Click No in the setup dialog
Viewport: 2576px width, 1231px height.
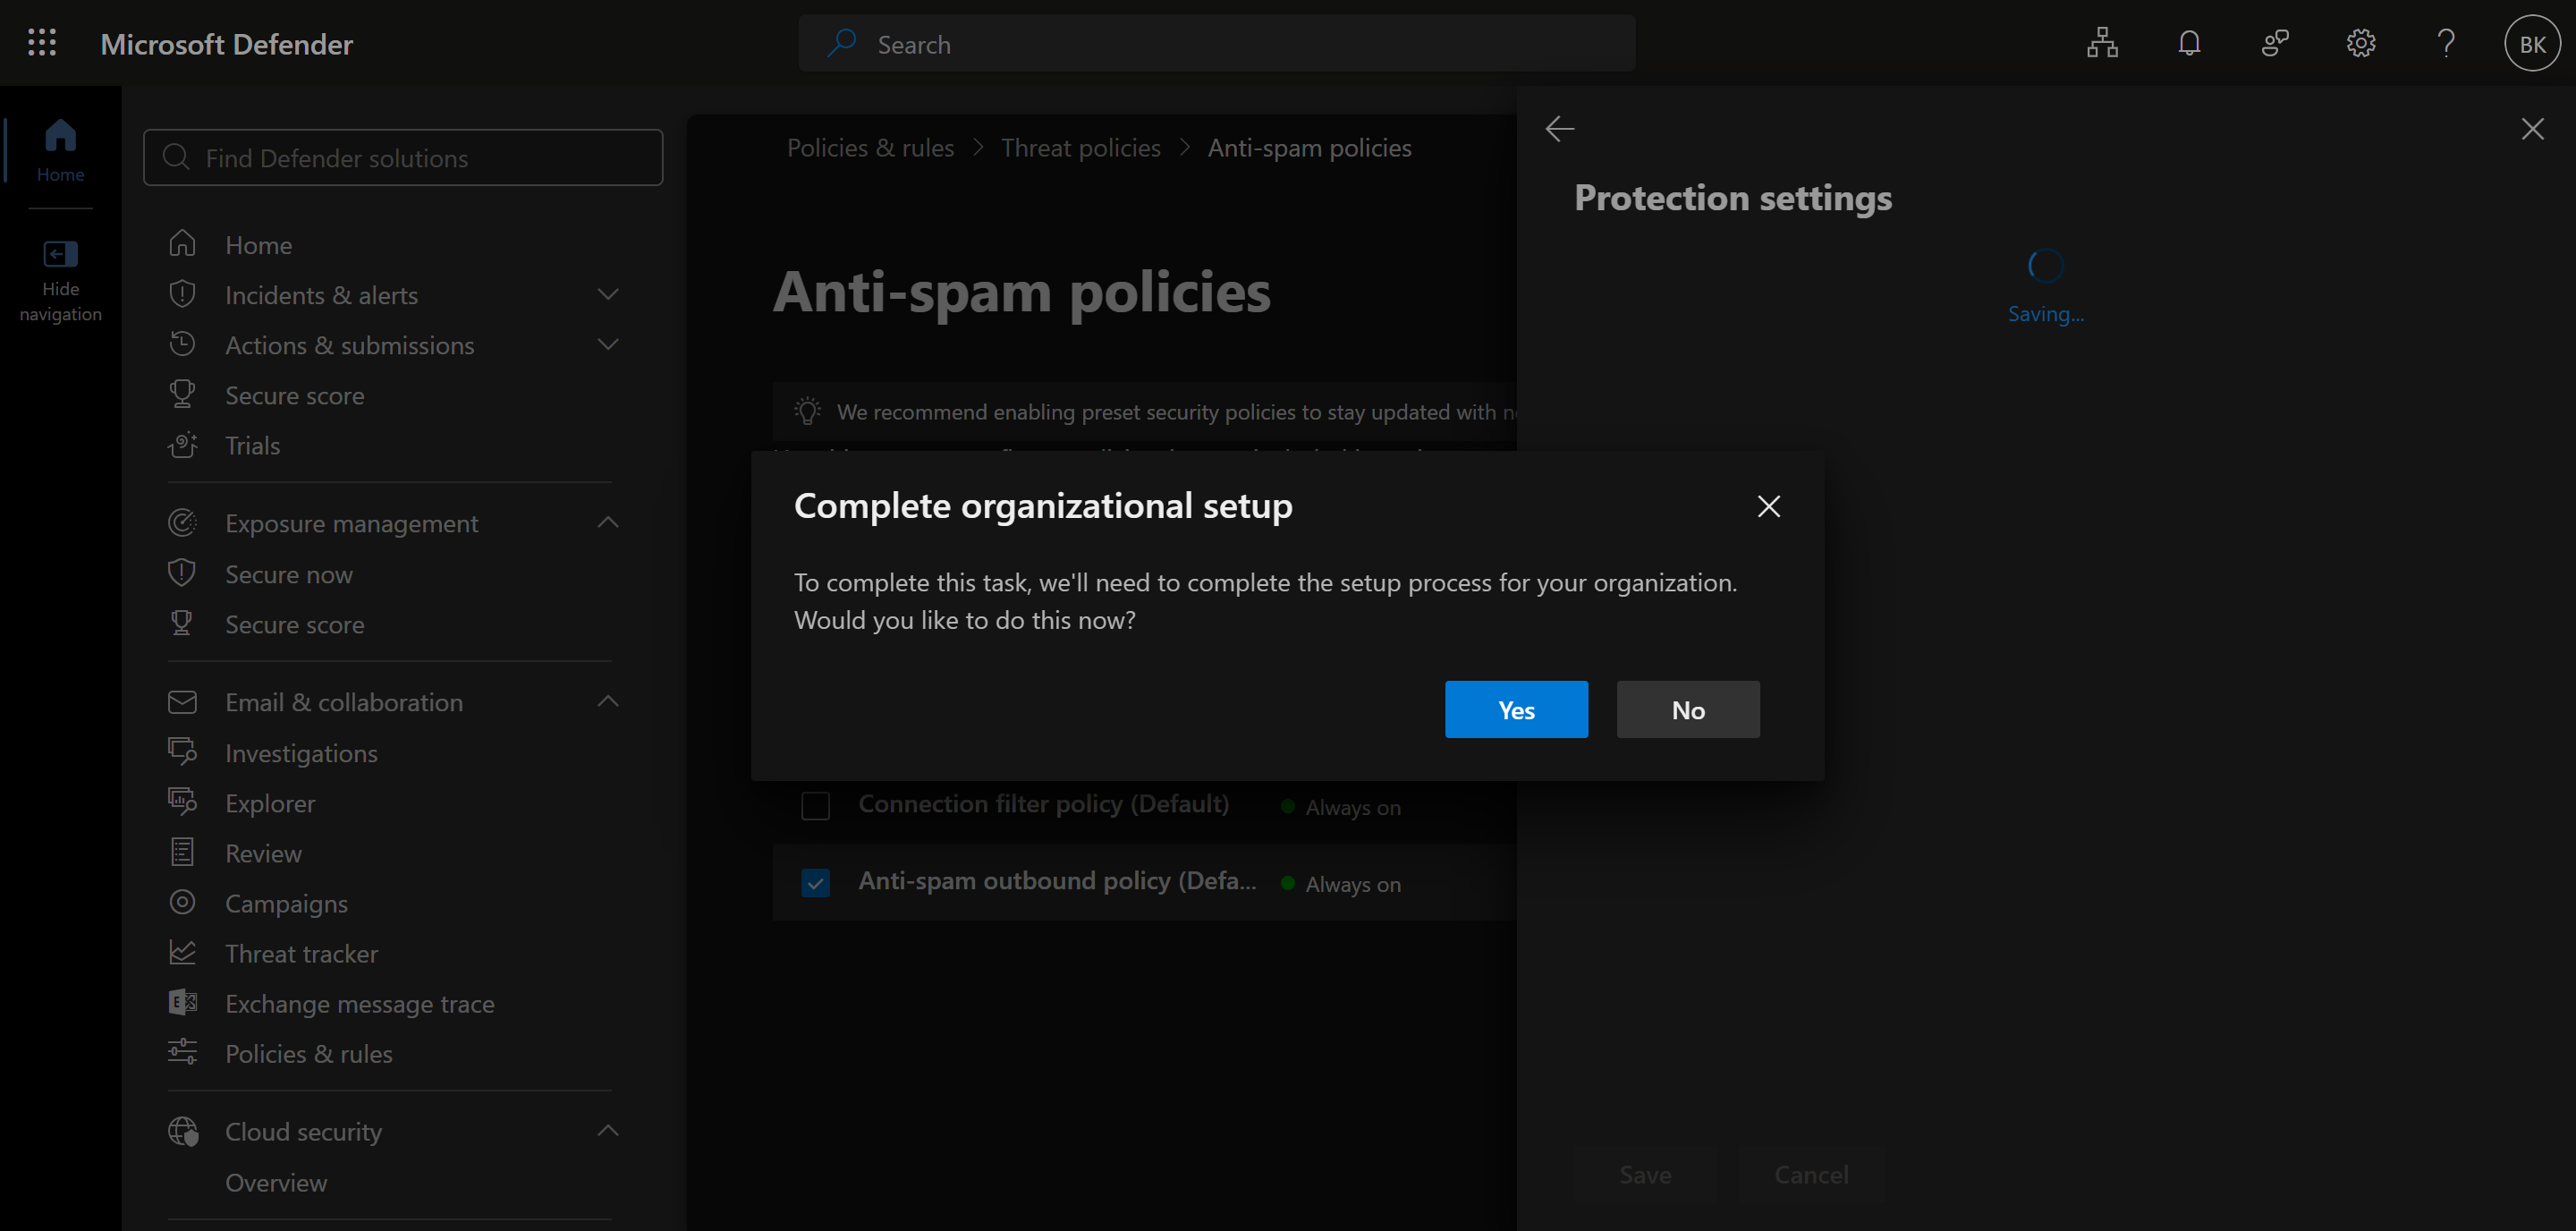pyautogui.click(x=1688, y=709)
